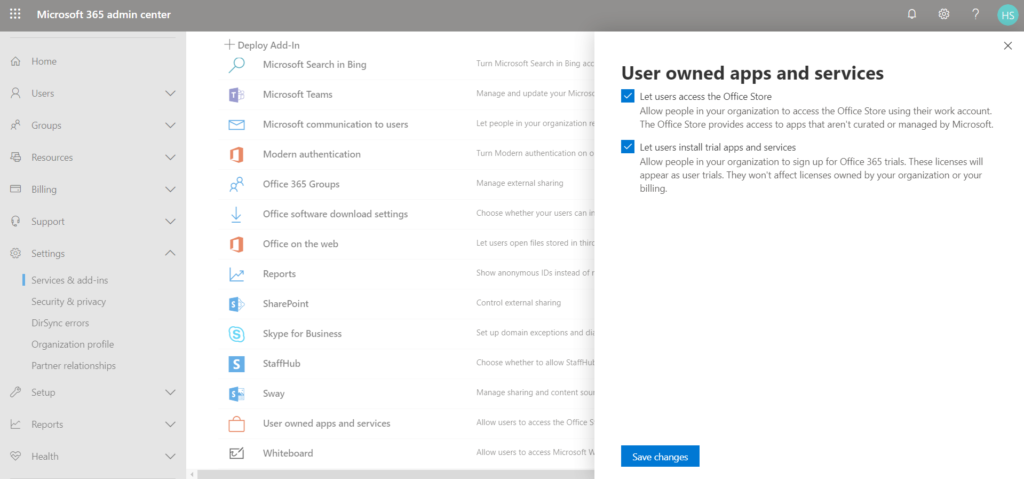Image resolution: width=1024 pixels, height=479 pixels.
Task: Open the app launcher waffle icon
Action: click(15, 15)
